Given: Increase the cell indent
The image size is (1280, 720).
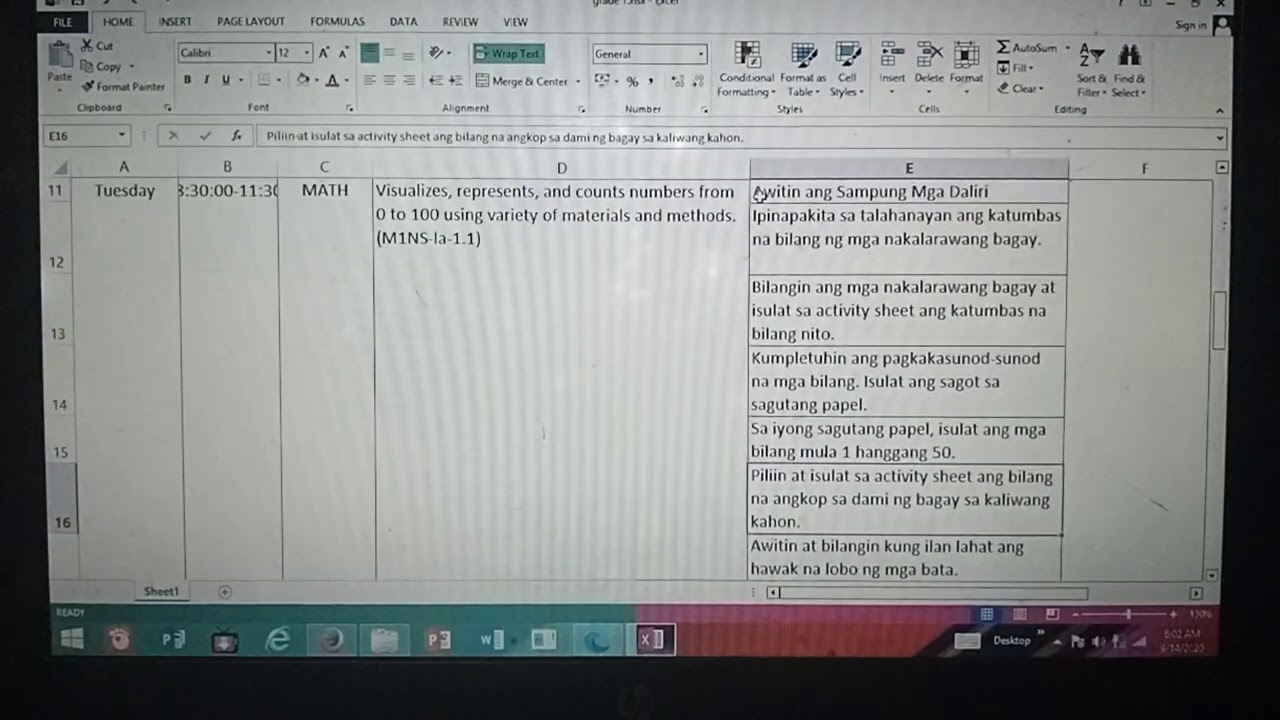Looking at the screenshot, I should (455, 81).
